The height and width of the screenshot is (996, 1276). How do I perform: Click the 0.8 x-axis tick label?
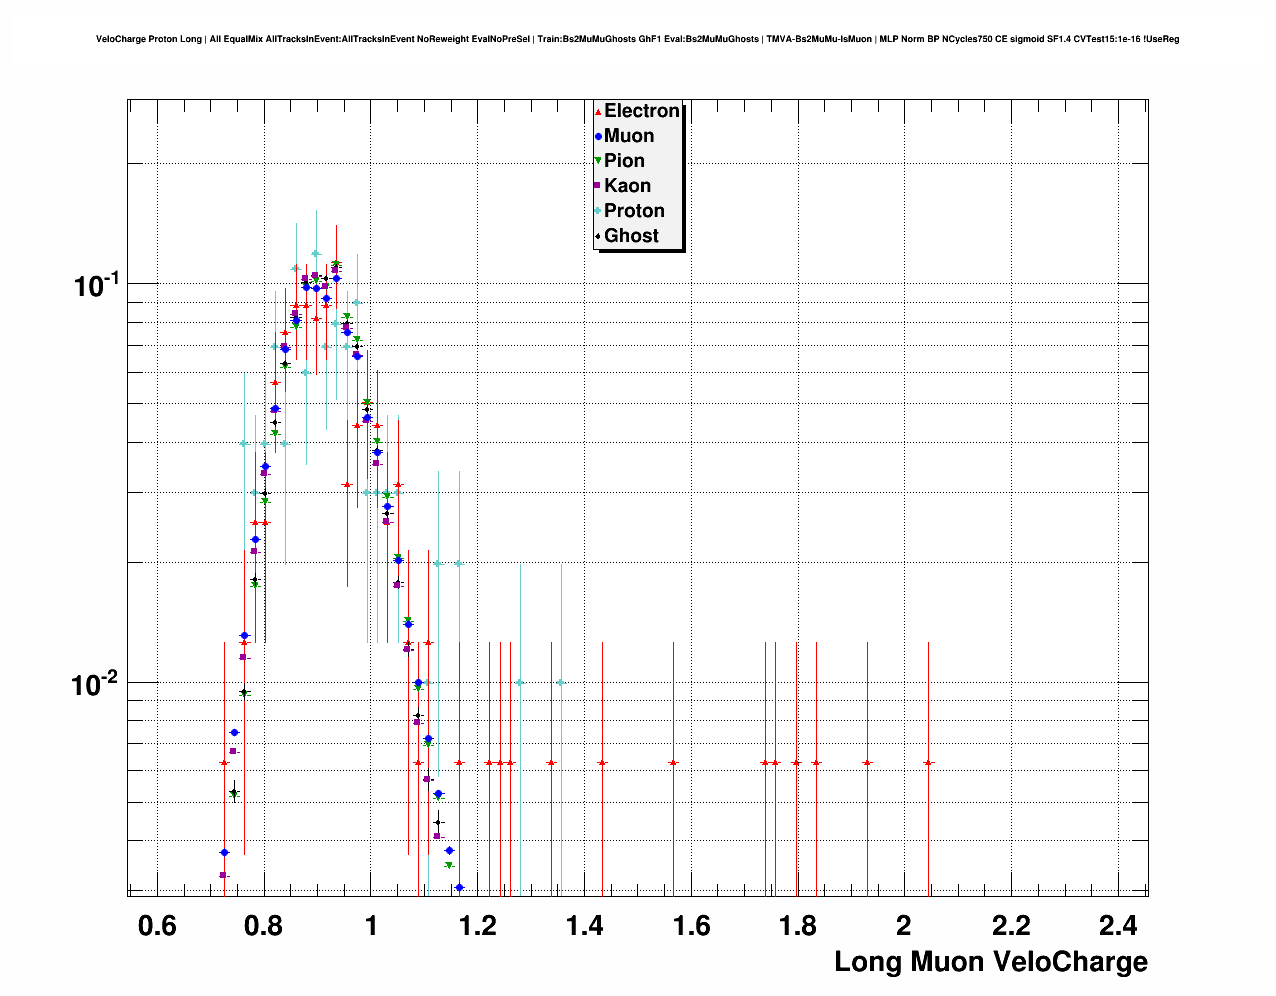(264, 926)
